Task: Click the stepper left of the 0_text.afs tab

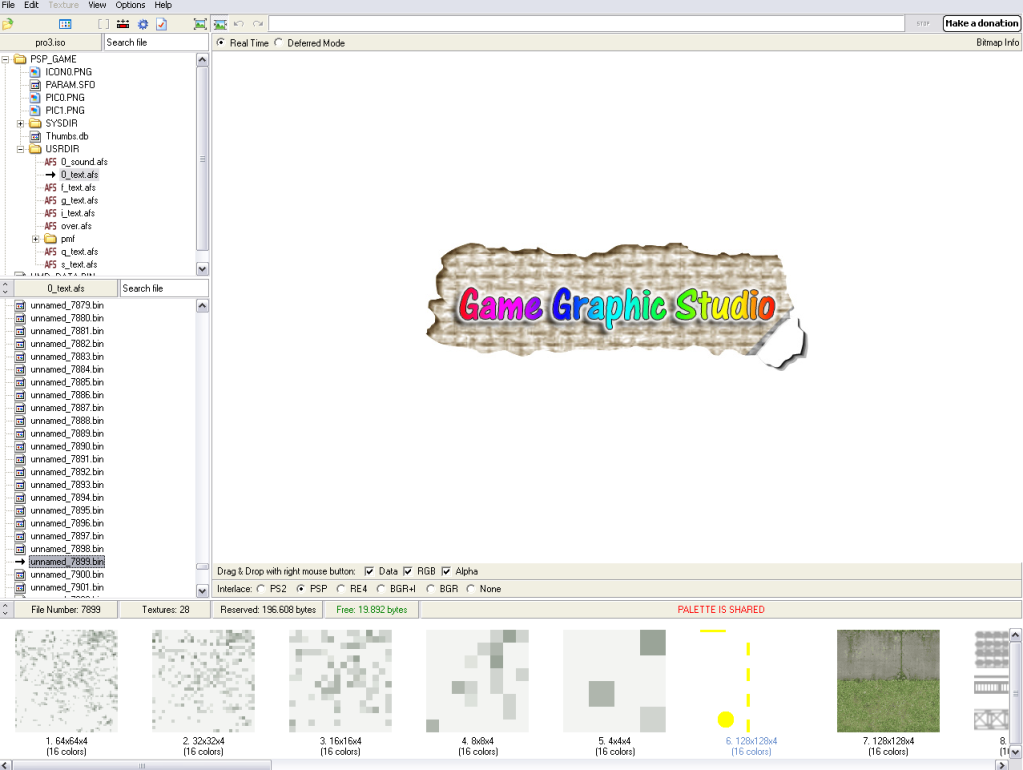Action: tap(5, 288)
